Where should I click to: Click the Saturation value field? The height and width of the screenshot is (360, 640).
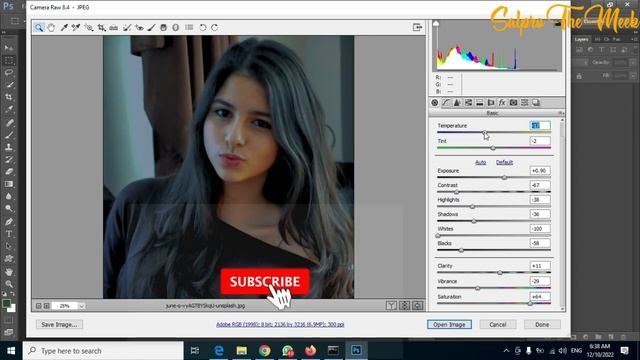(x=540, y=297)
